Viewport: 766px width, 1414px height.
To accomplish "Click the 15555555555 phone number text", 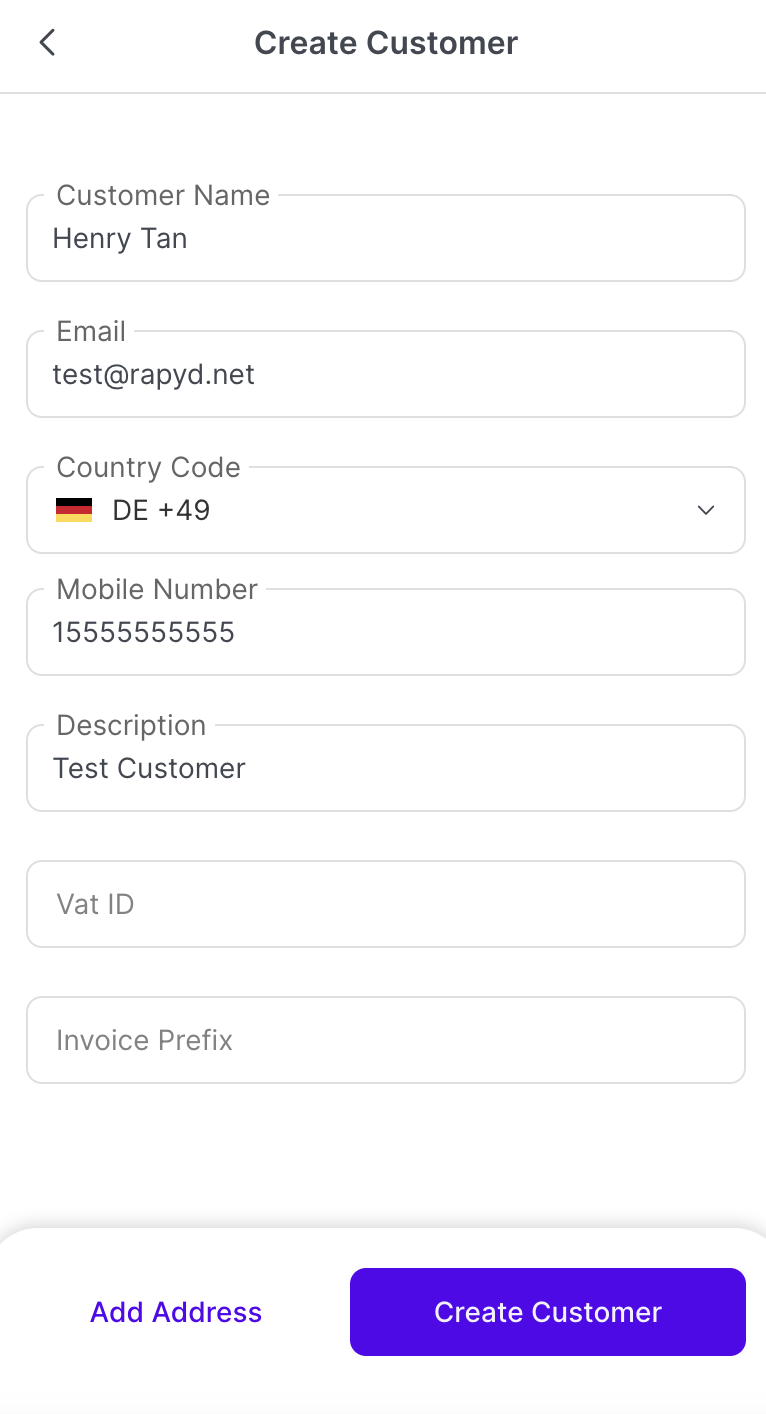I will tap(144, 633).
